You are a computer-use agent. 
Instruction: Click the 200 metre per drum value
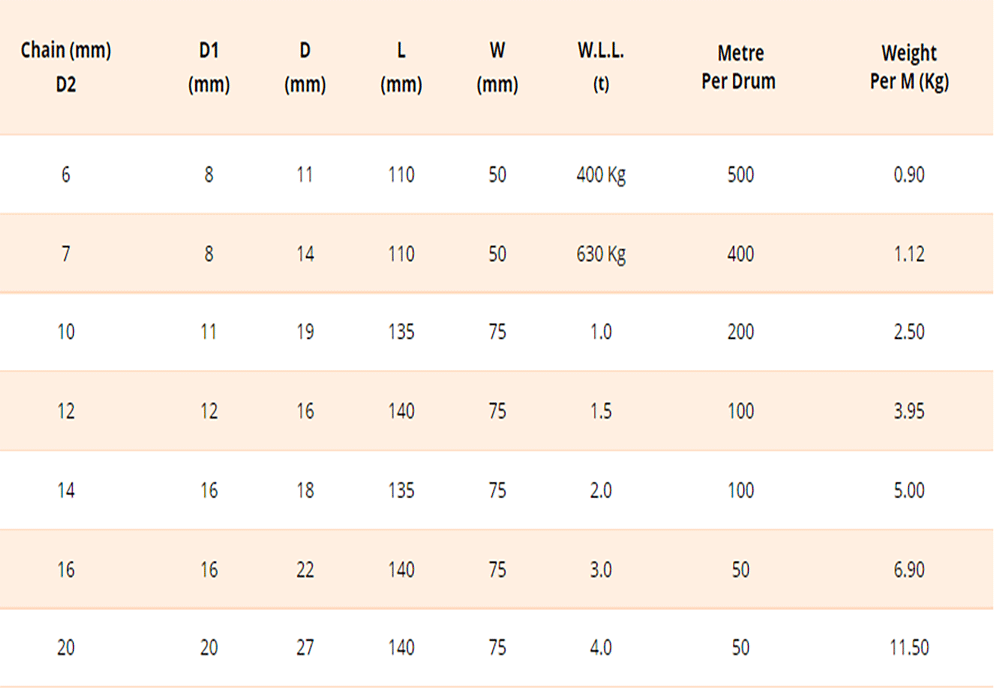tap(740, 333)
